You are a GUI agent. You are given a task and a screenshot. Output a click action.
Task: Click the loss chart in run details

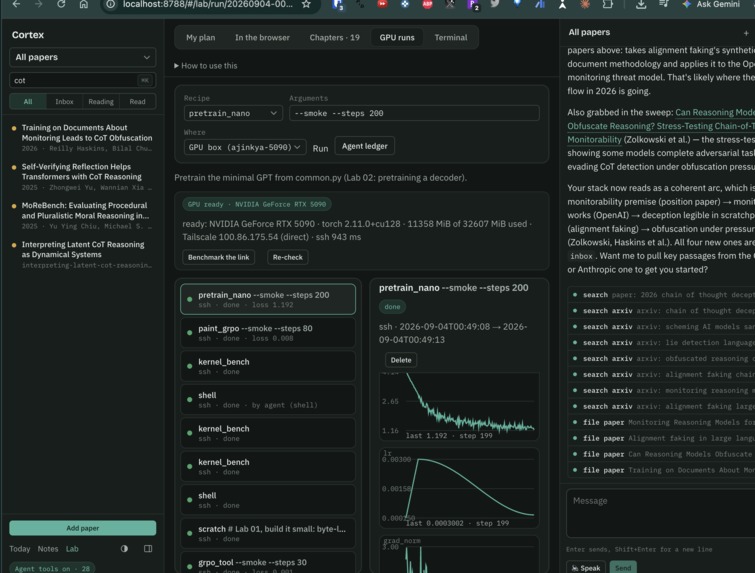pos(459,406)
